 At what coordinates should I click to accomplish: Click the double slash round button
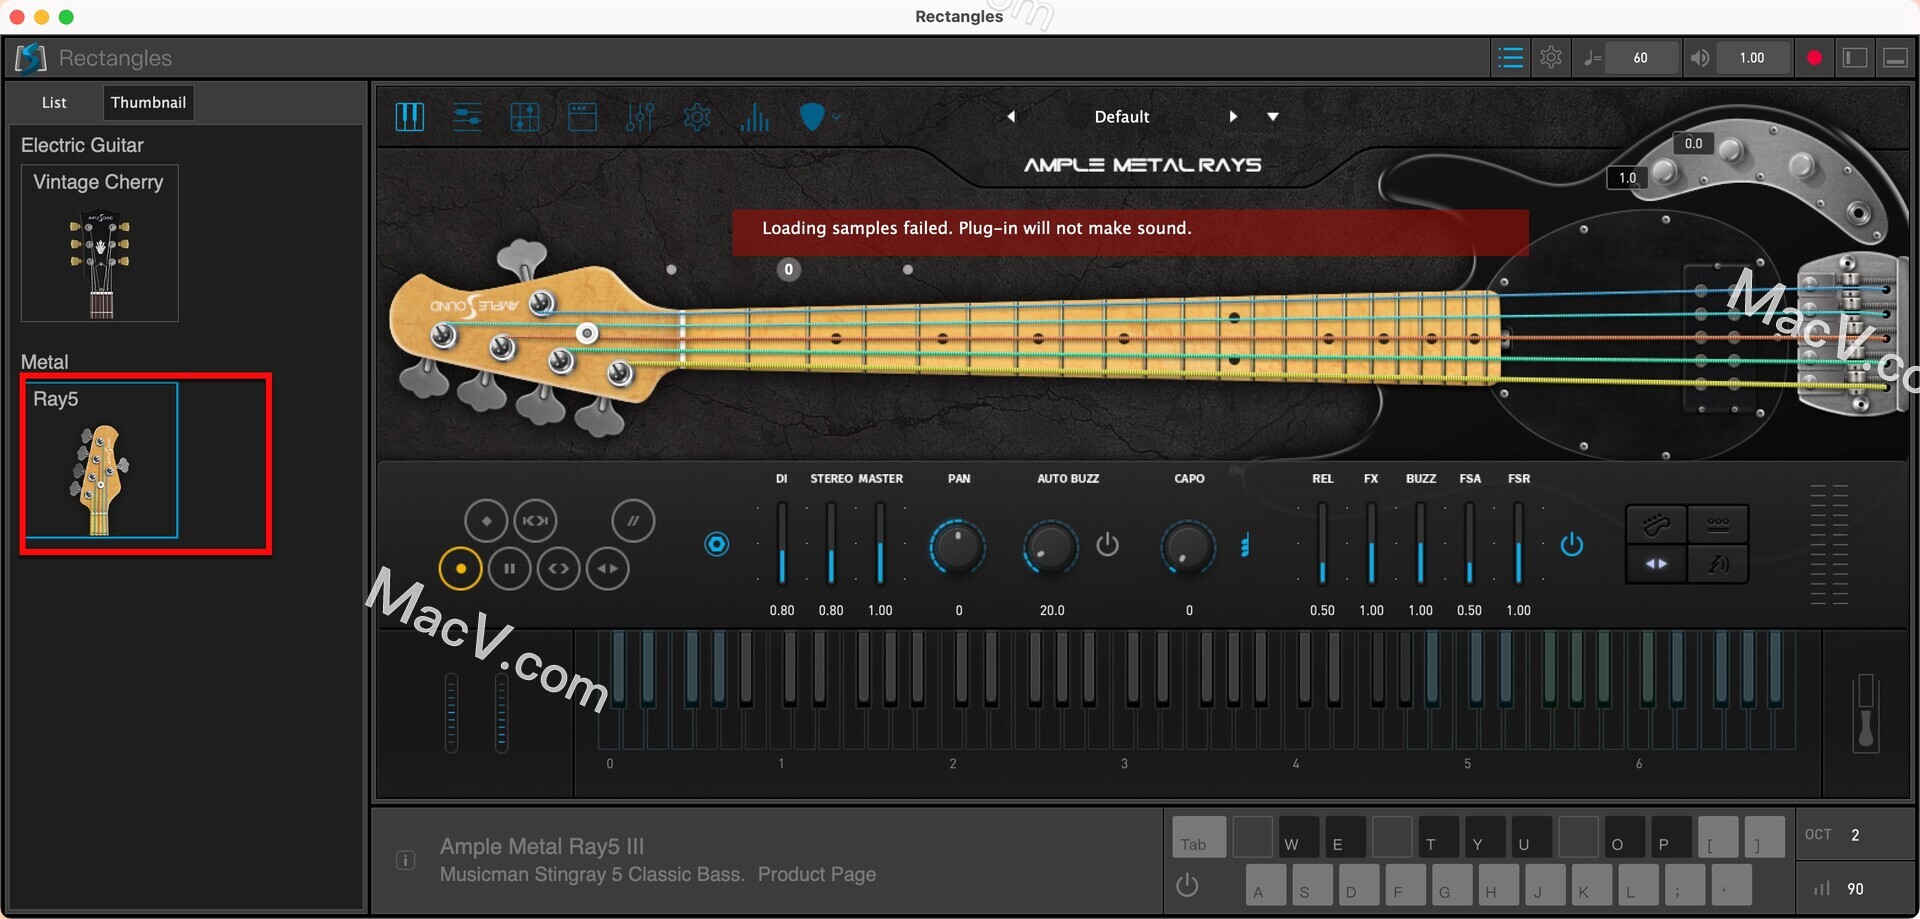(633, 521)
